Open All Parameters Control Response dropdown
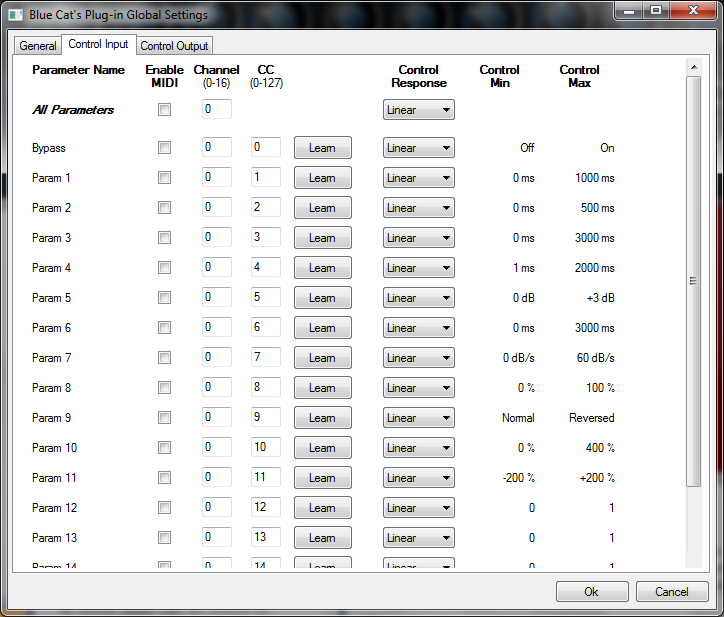 pyautogui.click(x=419, y=110)
